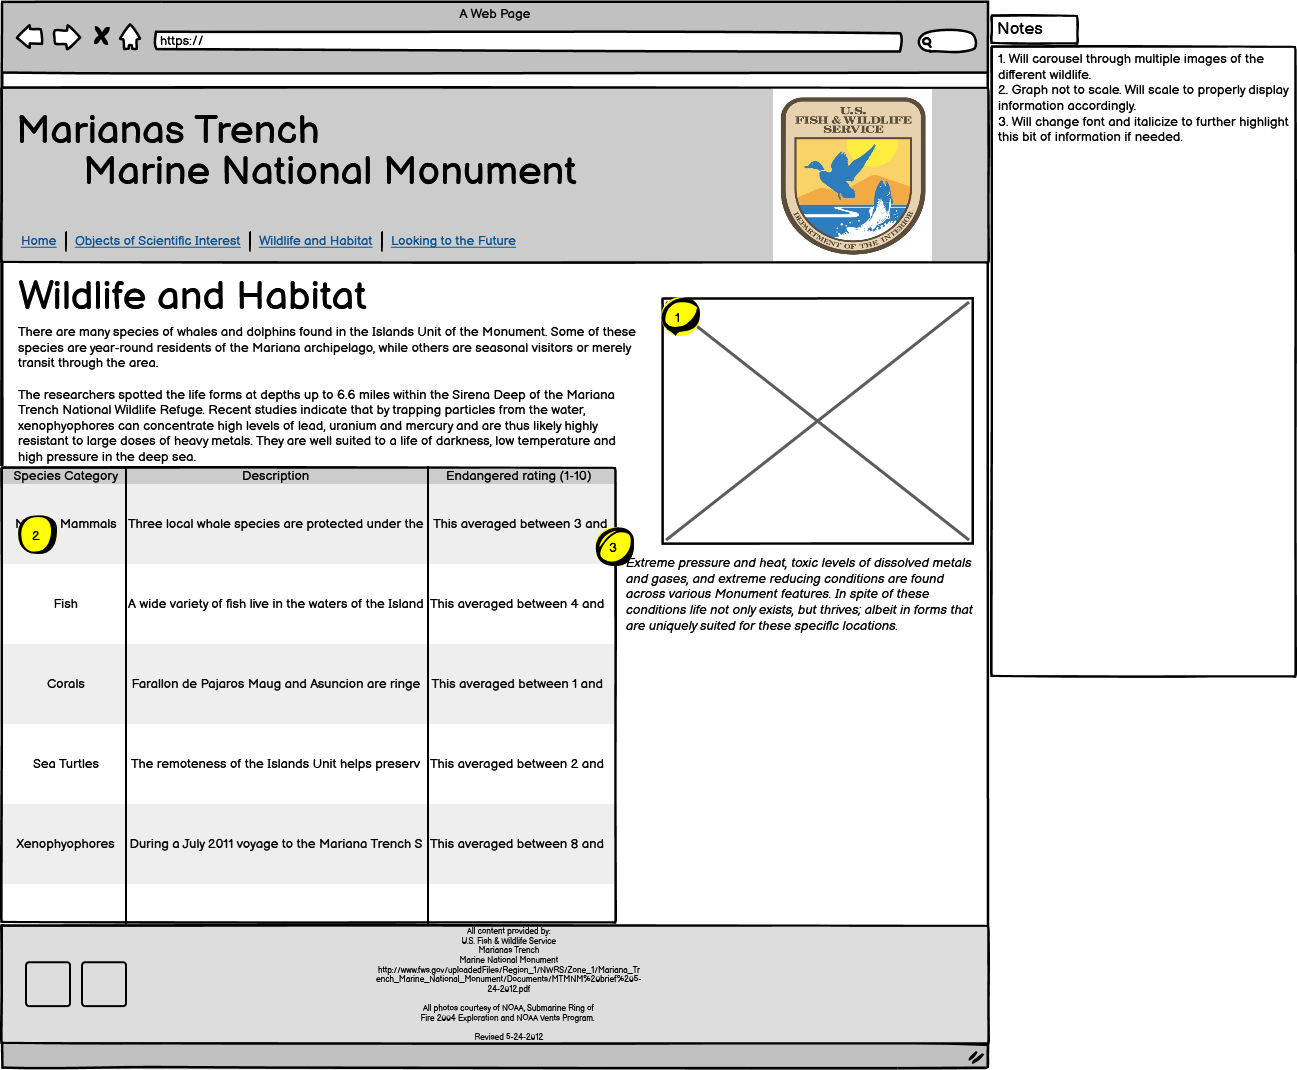1297x1070 pixels.
Task: Click the yellow annotation marker 2 near Mammals
Action: coord(36,536)
